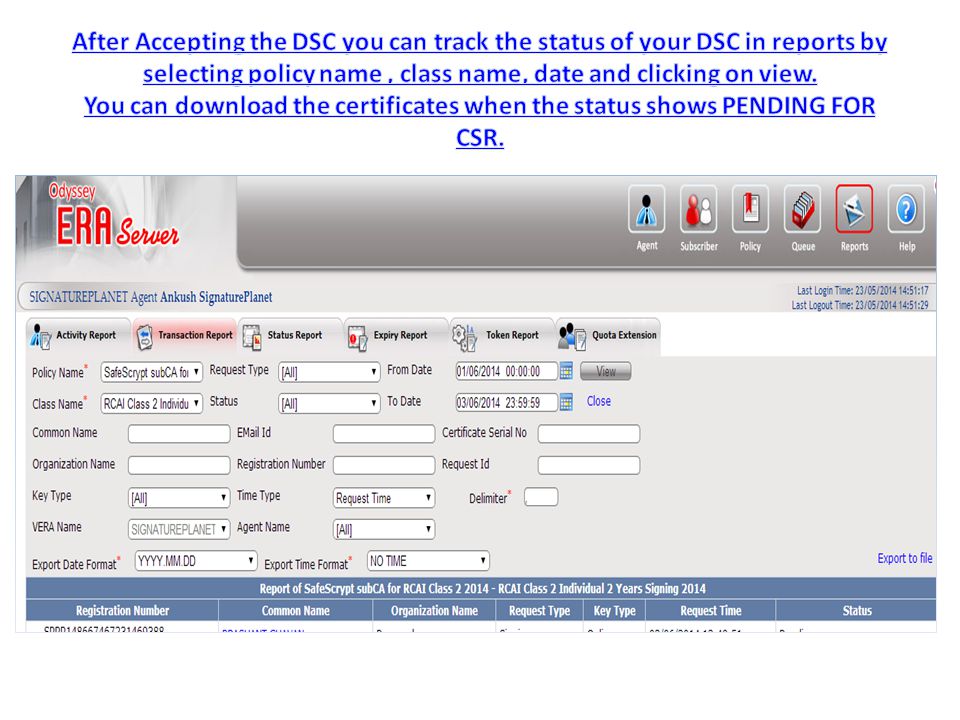Switch to Status Report tab

tap(290, 336)
